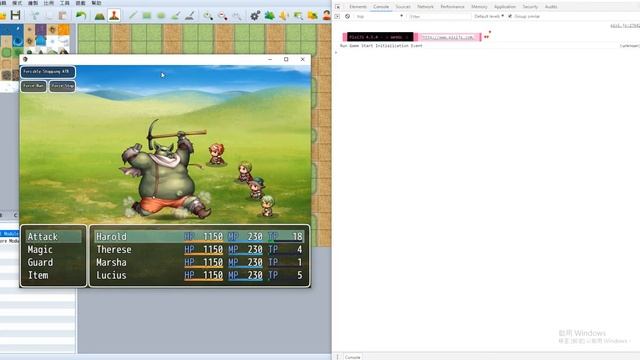Click the Copy icon in the editor toolbar

pyautogui.click(x=49, y=16)
